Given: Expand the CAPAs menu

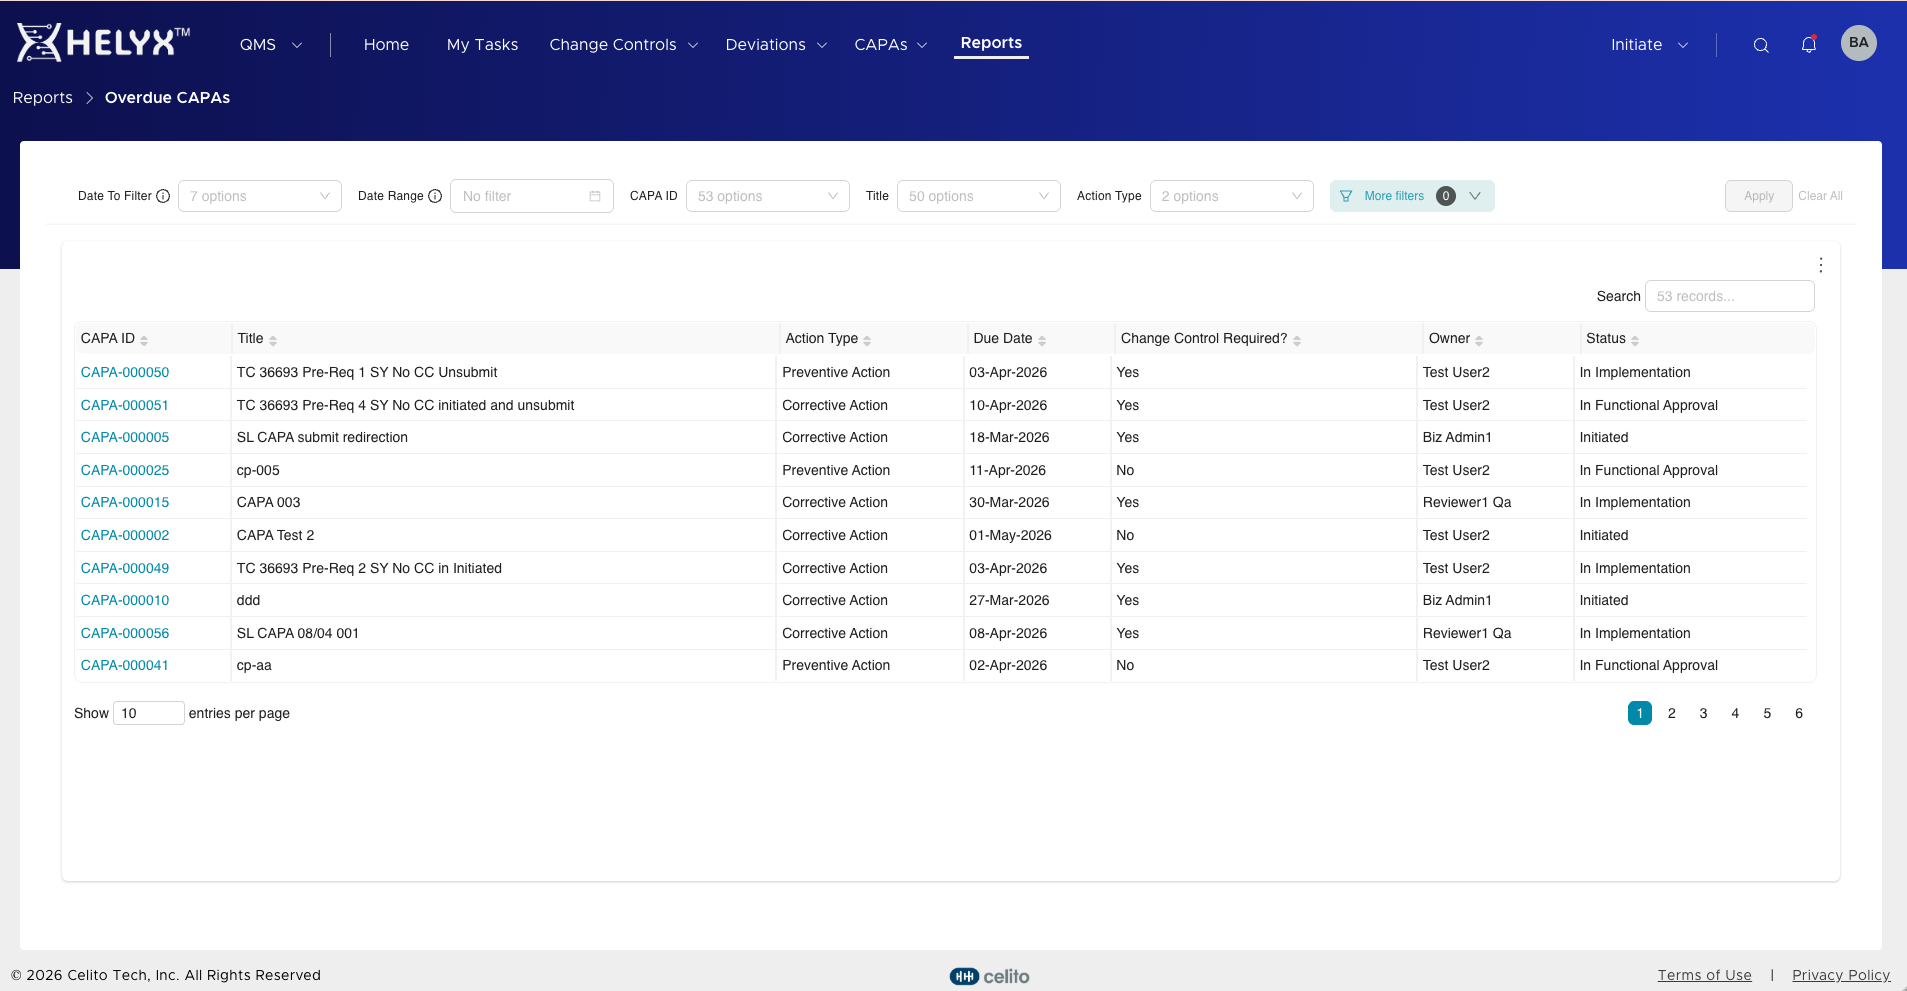Looking at the screenshot, I should point(891,45).
